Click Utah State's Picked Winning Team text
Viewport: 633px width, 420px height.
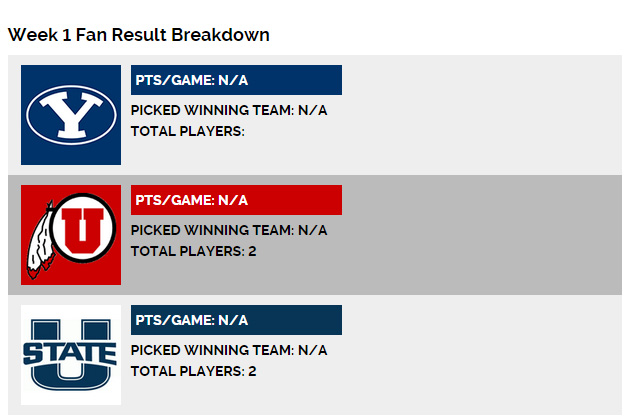click(x=229, y=350)
